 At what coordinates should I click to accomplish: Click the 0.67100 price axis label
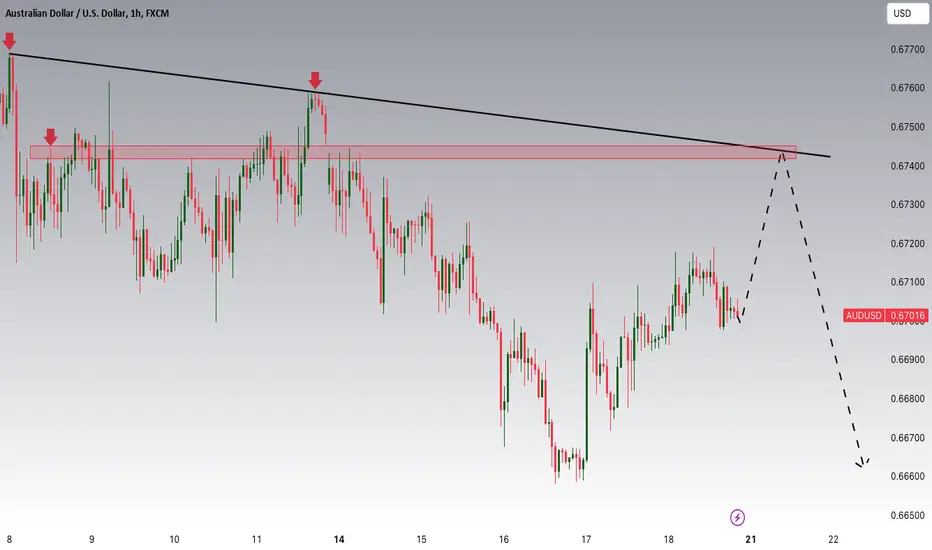[907, 282]
